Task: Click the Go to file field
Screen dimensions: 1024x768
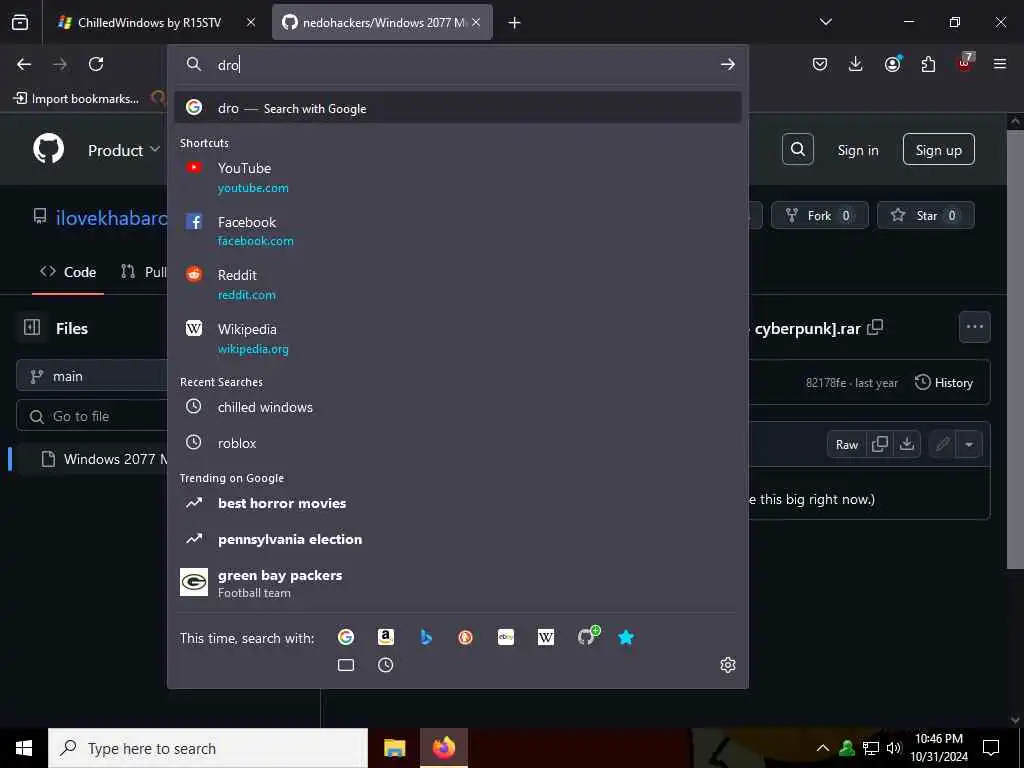Action: 91,416
